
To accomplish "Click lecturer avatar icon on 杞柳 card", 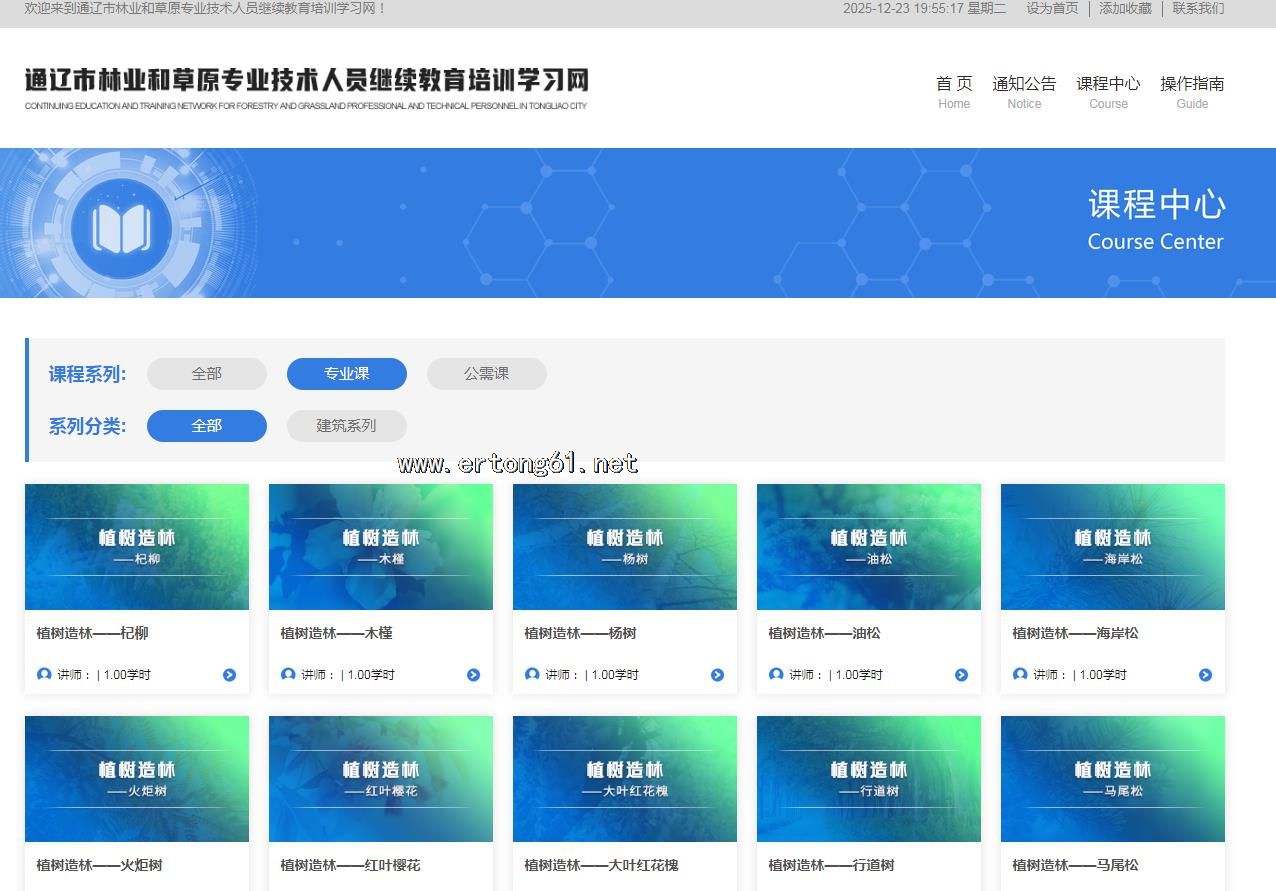I will pyautogui.click(x=44, y=674).
